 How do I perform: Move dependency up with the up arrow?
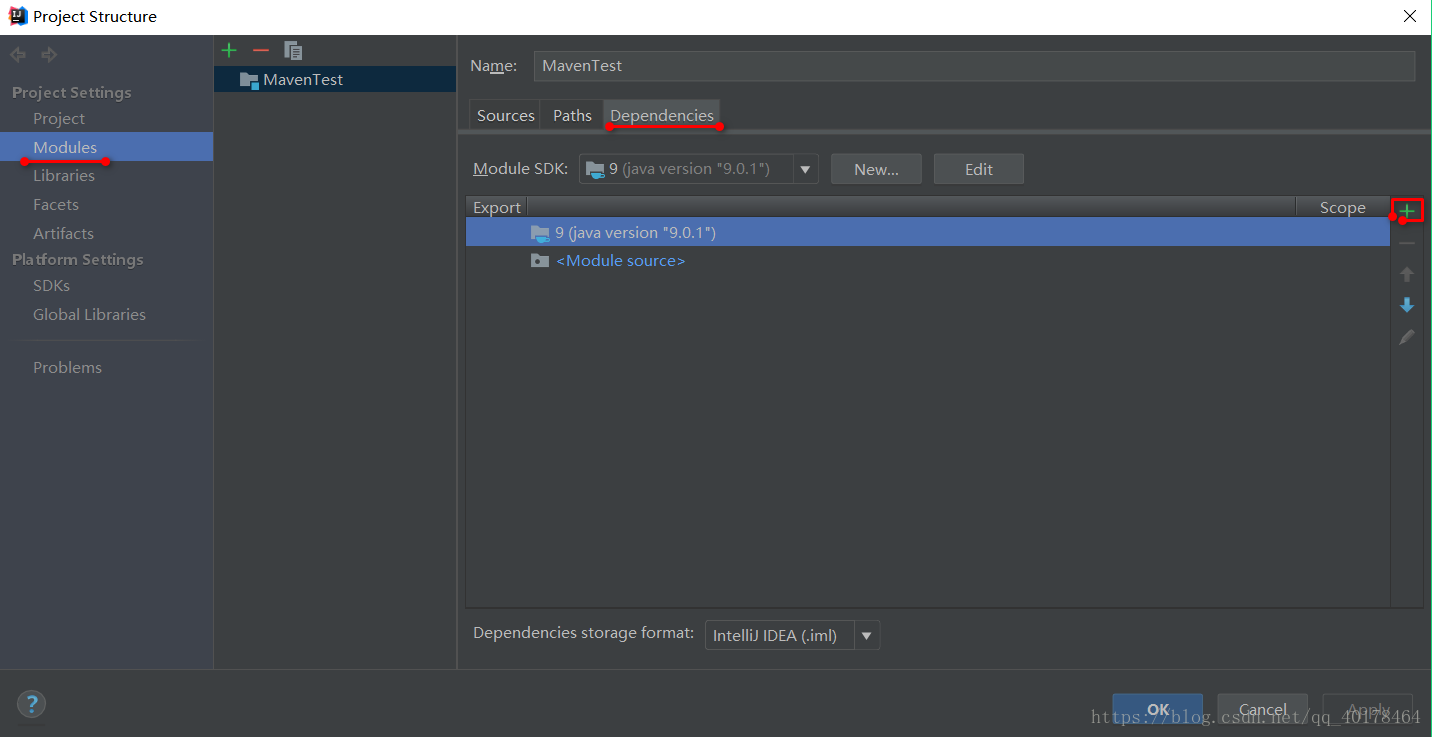point(1407,274)
